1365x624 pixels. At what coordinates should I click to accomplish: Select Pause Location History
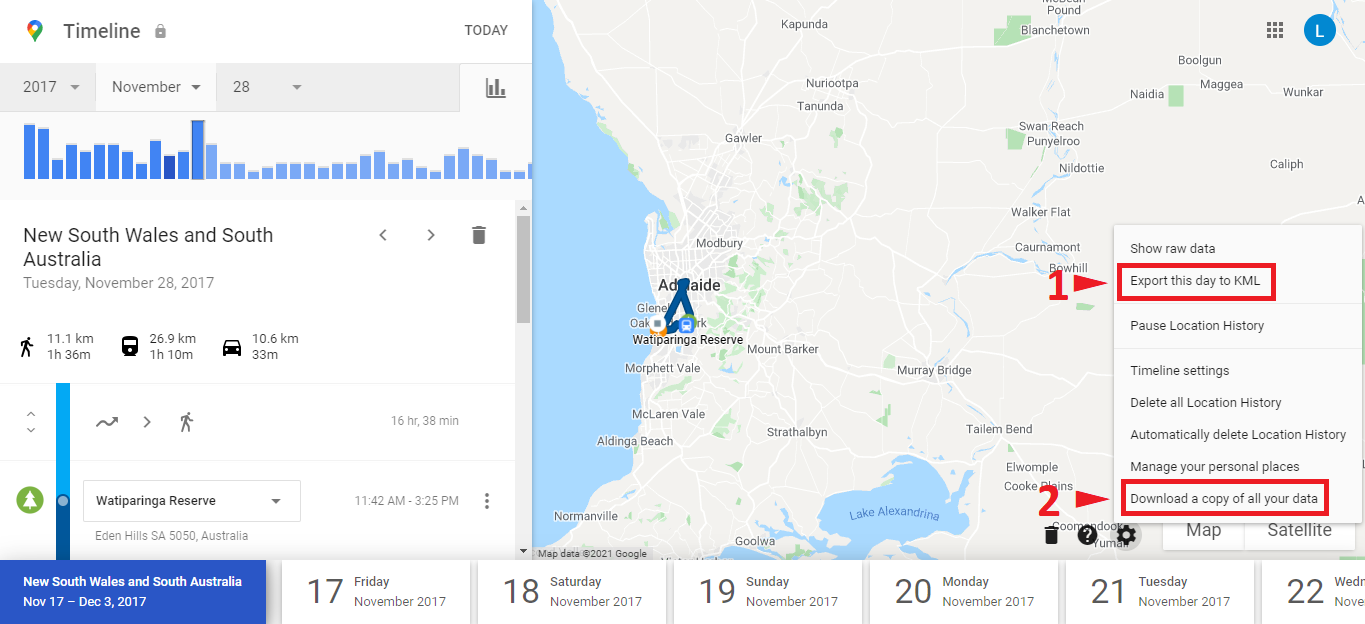[1238, 325]
